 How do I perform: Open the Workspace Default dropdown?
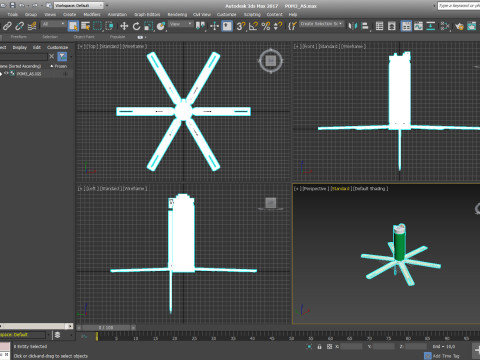point(79,5)
